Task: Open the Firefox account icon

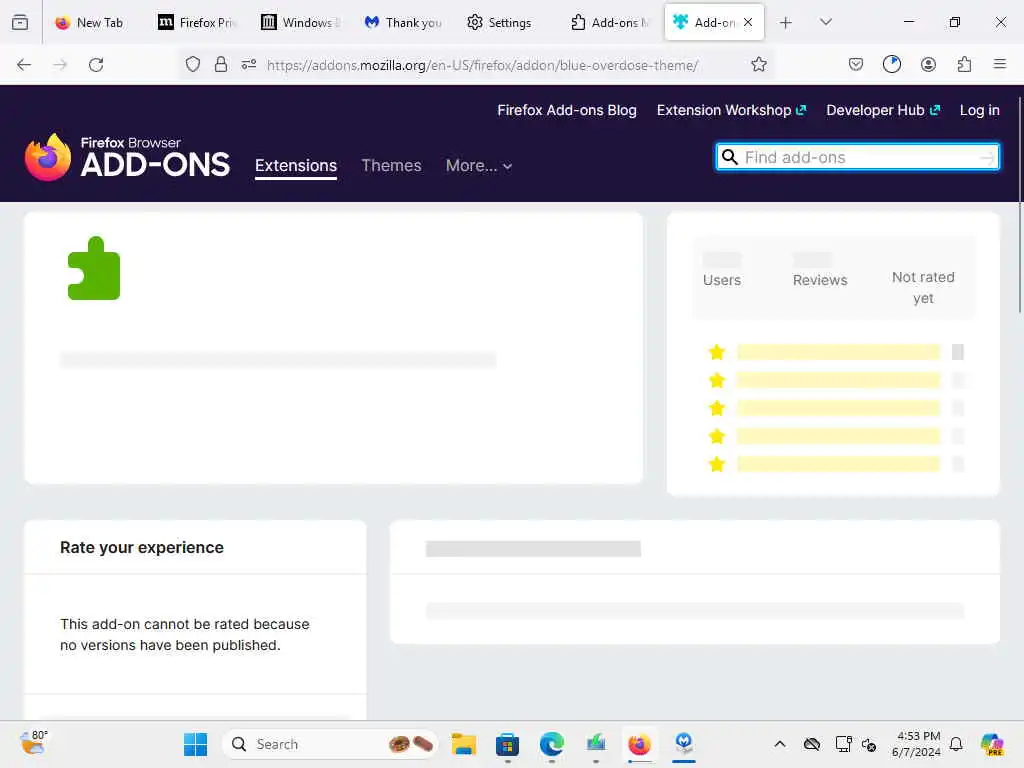Action: click(x=928, y=64)
